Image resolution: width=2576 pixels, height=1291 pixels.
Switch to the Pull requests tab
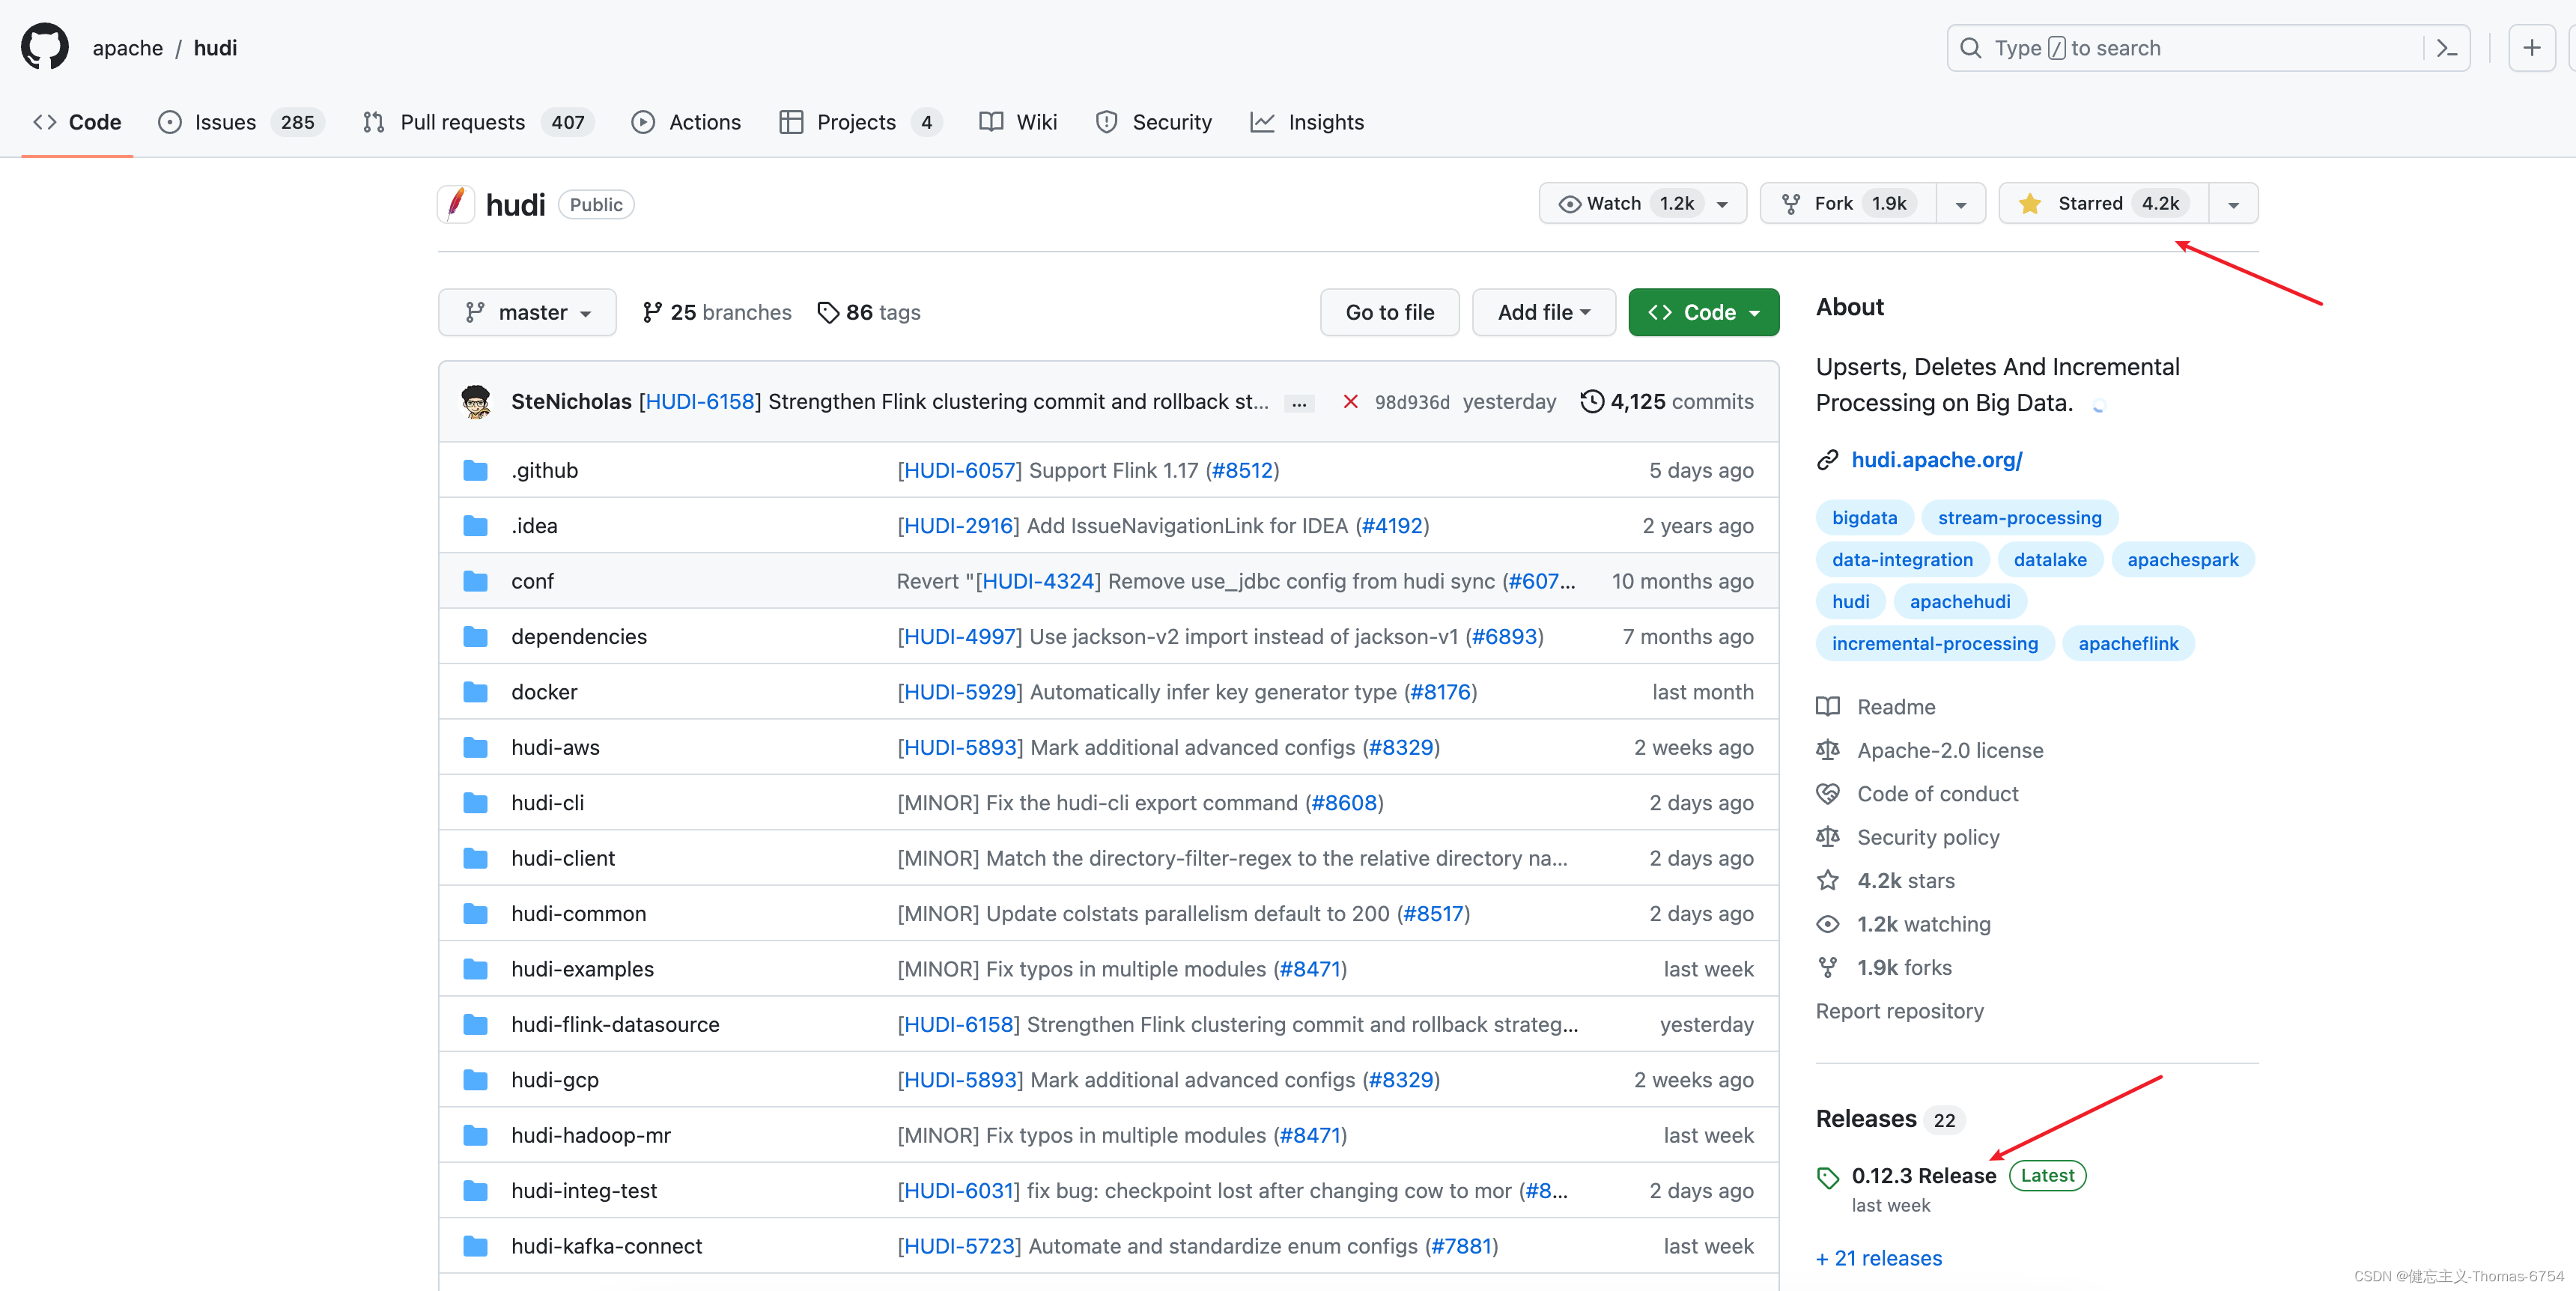[462, 122]
